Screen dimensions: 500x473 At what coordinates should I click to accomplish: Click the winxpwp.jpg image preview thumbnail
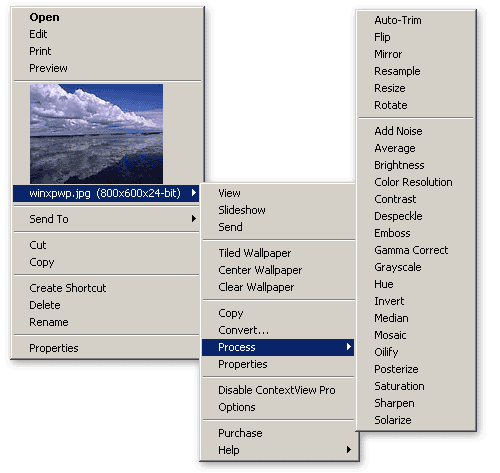coord(96,134)
